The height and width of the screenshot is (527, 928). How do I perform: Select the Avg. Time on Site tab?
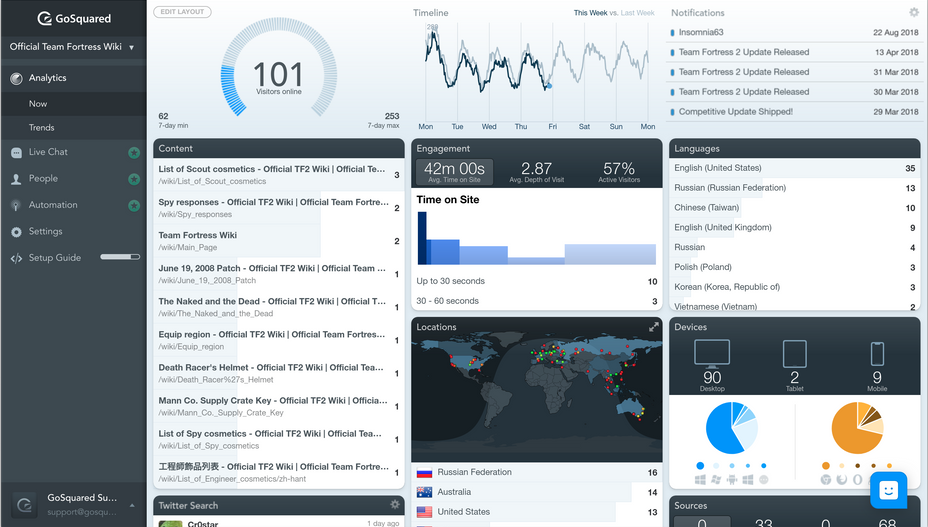[454, 172]
